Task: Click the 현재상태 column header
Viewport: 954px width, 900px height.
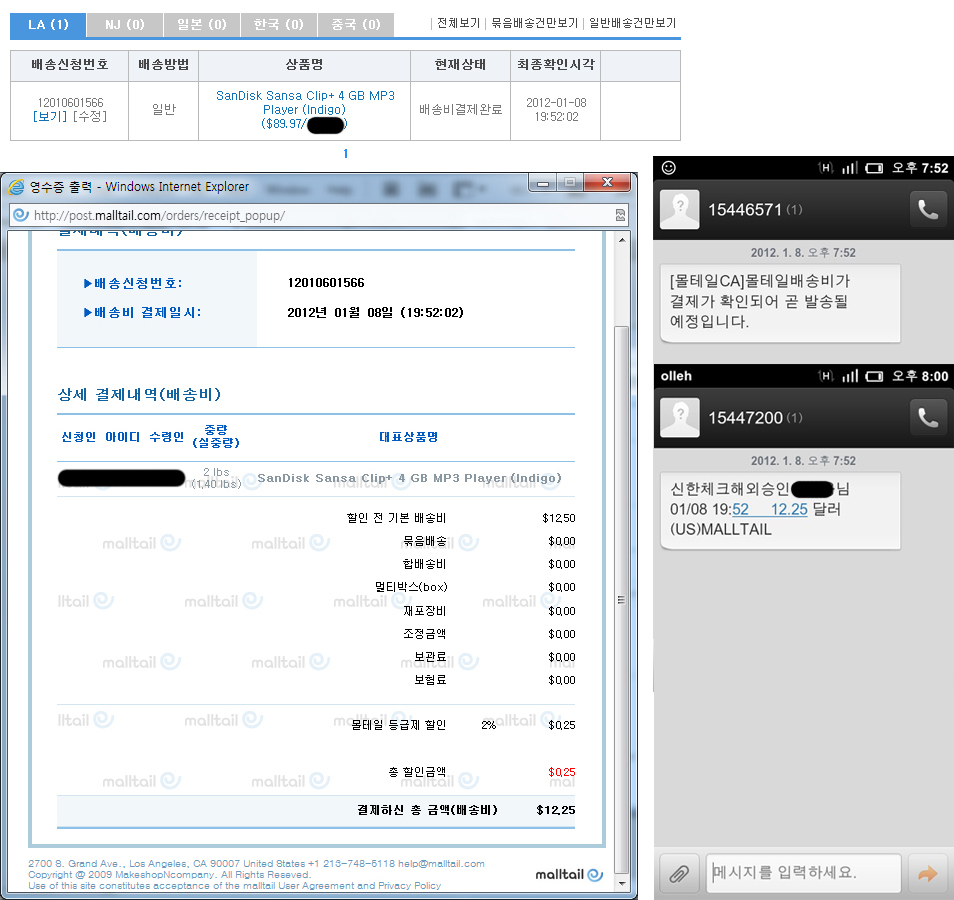Action: click(461, 65)
